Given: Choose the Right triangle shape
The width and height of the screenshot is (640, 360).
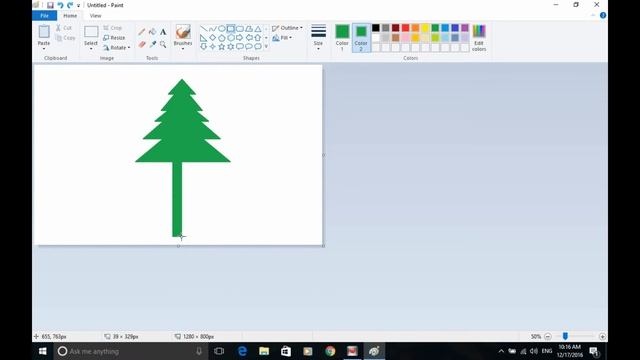Looking at the screenshot, I should click(x=204, y=38).
